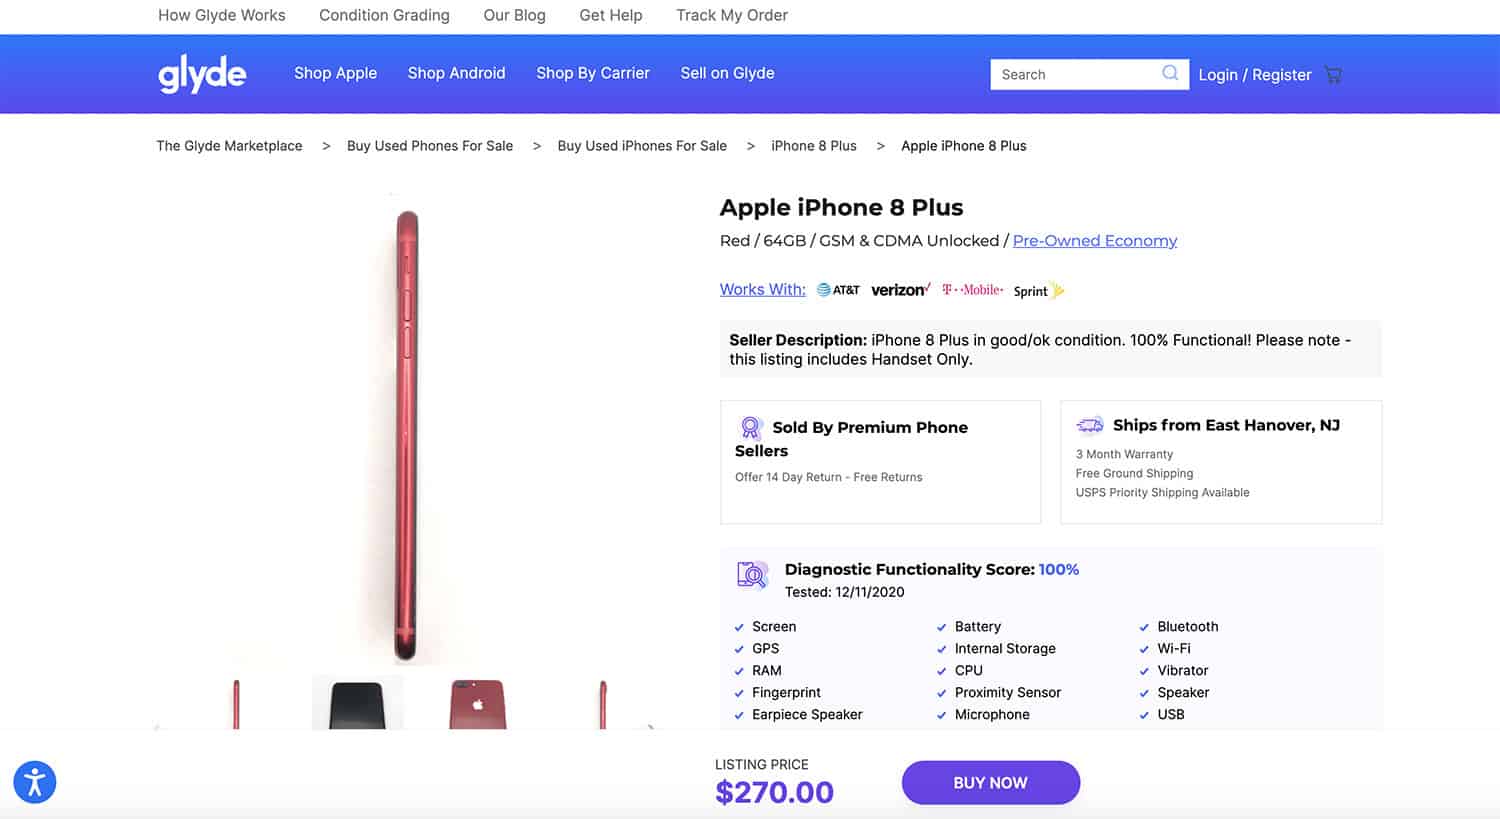Screen dimensions: 1500x819
Task: Click the checkmark next to Screen
Action: click(x=741, y=626)
